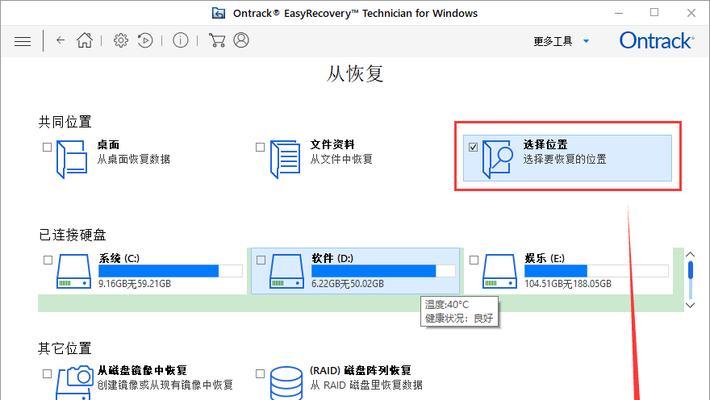Click the Ontrack logo
Screen dimensions: 710x400
click(657, 41)
